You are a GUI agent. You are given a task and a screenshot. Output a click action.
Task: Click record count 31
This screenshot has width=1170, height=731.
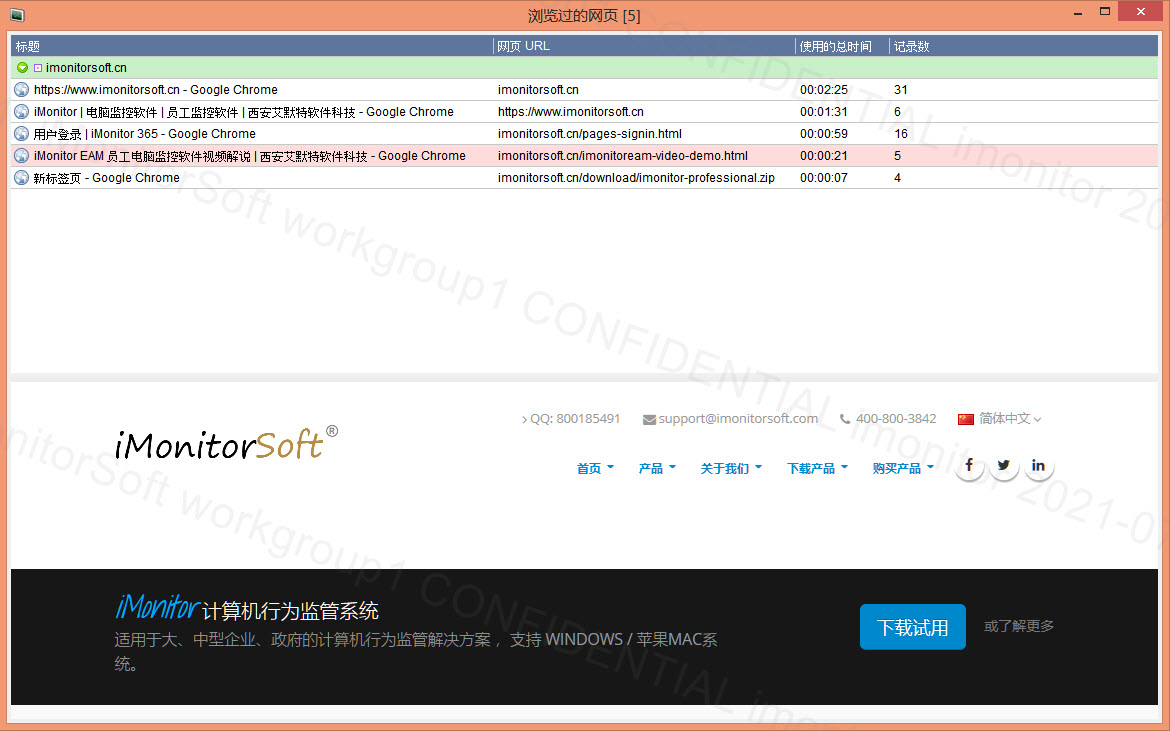point(901,90)
